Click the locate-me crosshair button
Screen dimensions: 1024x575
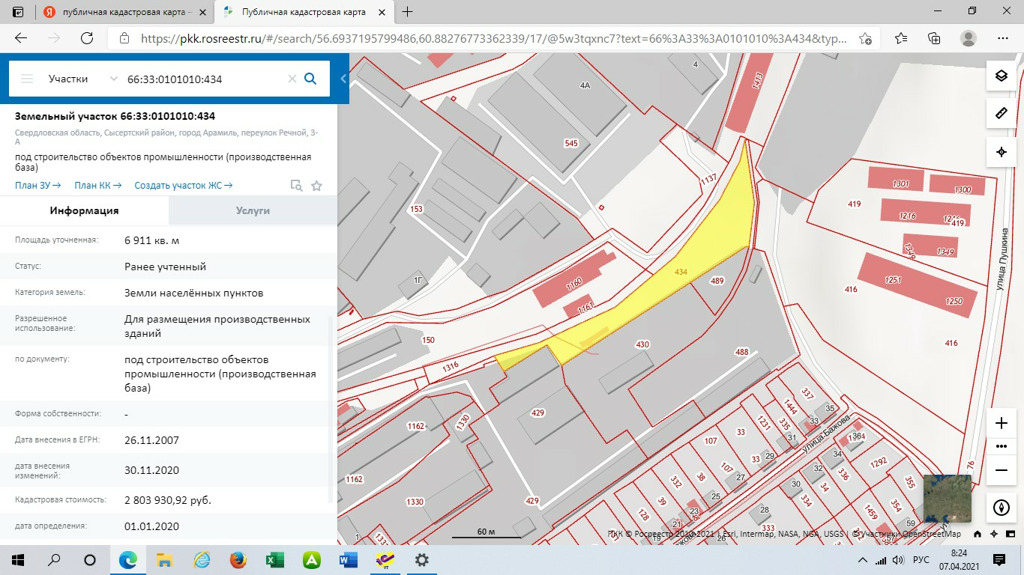(1001, 152)
